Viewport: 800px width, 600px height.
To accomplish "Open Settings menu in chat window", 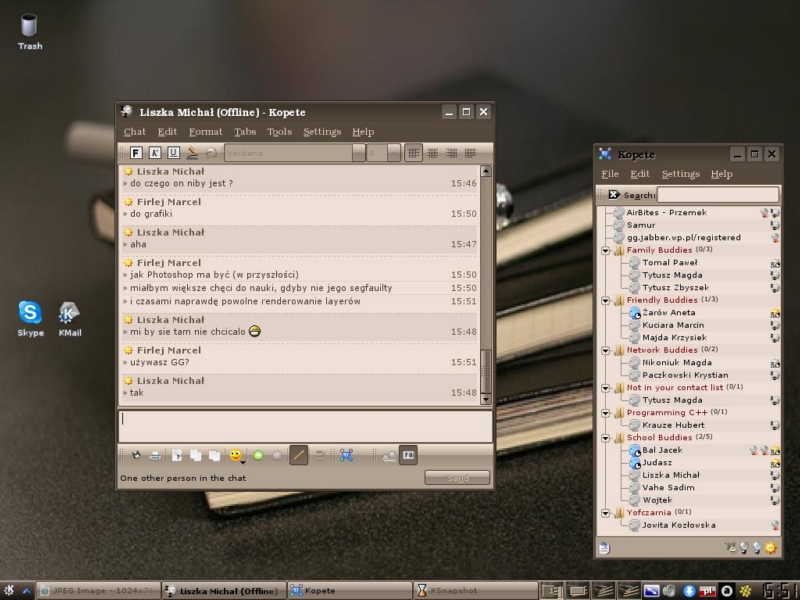I will (x=322, y=132).
